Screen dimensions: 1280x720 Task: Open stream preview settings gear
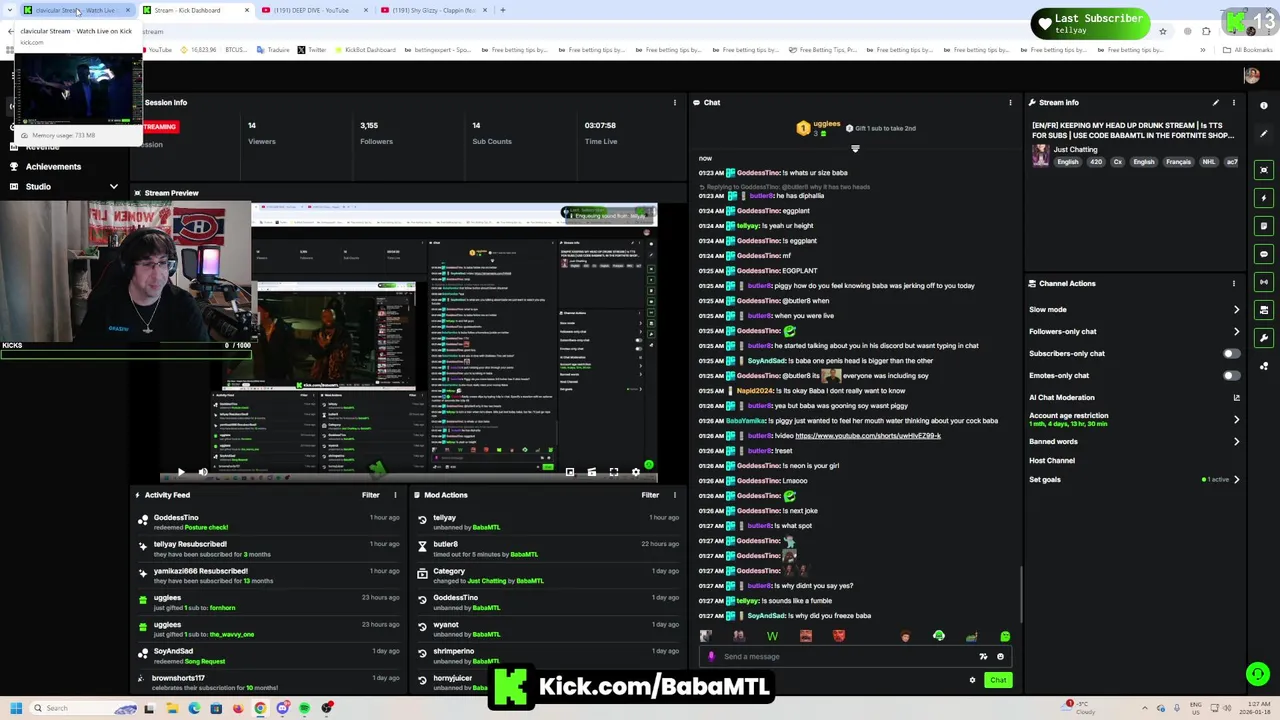coord(636,472)
